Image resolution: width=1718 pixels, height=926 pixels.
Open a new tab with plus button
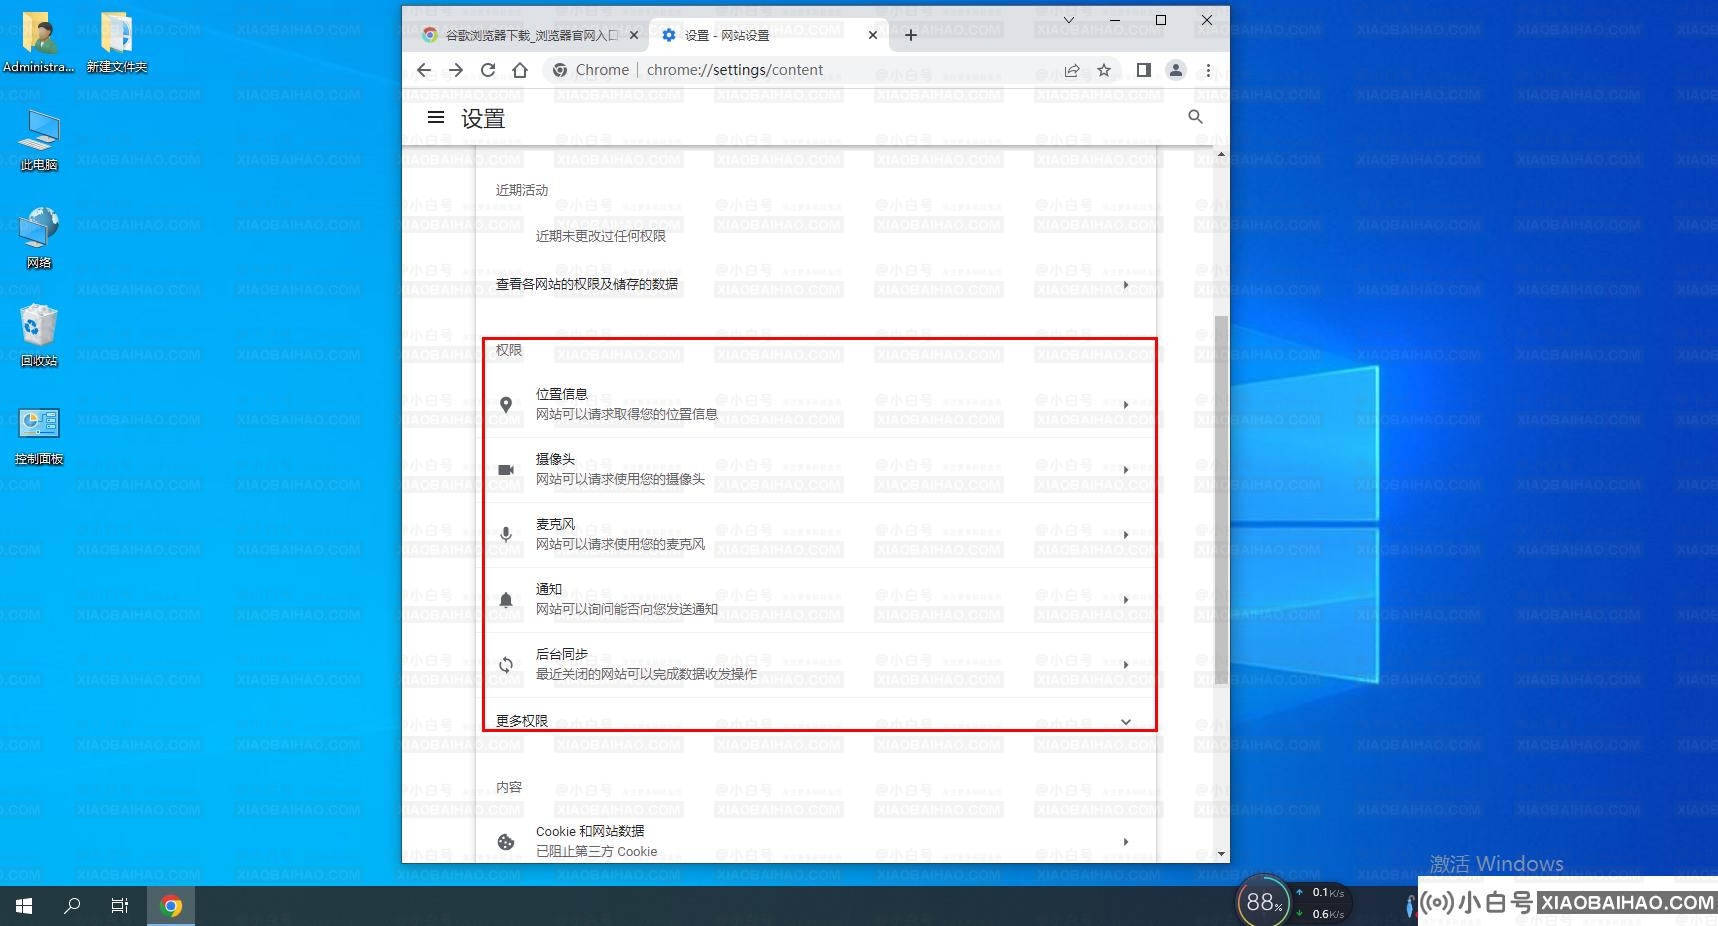[911, 35]
